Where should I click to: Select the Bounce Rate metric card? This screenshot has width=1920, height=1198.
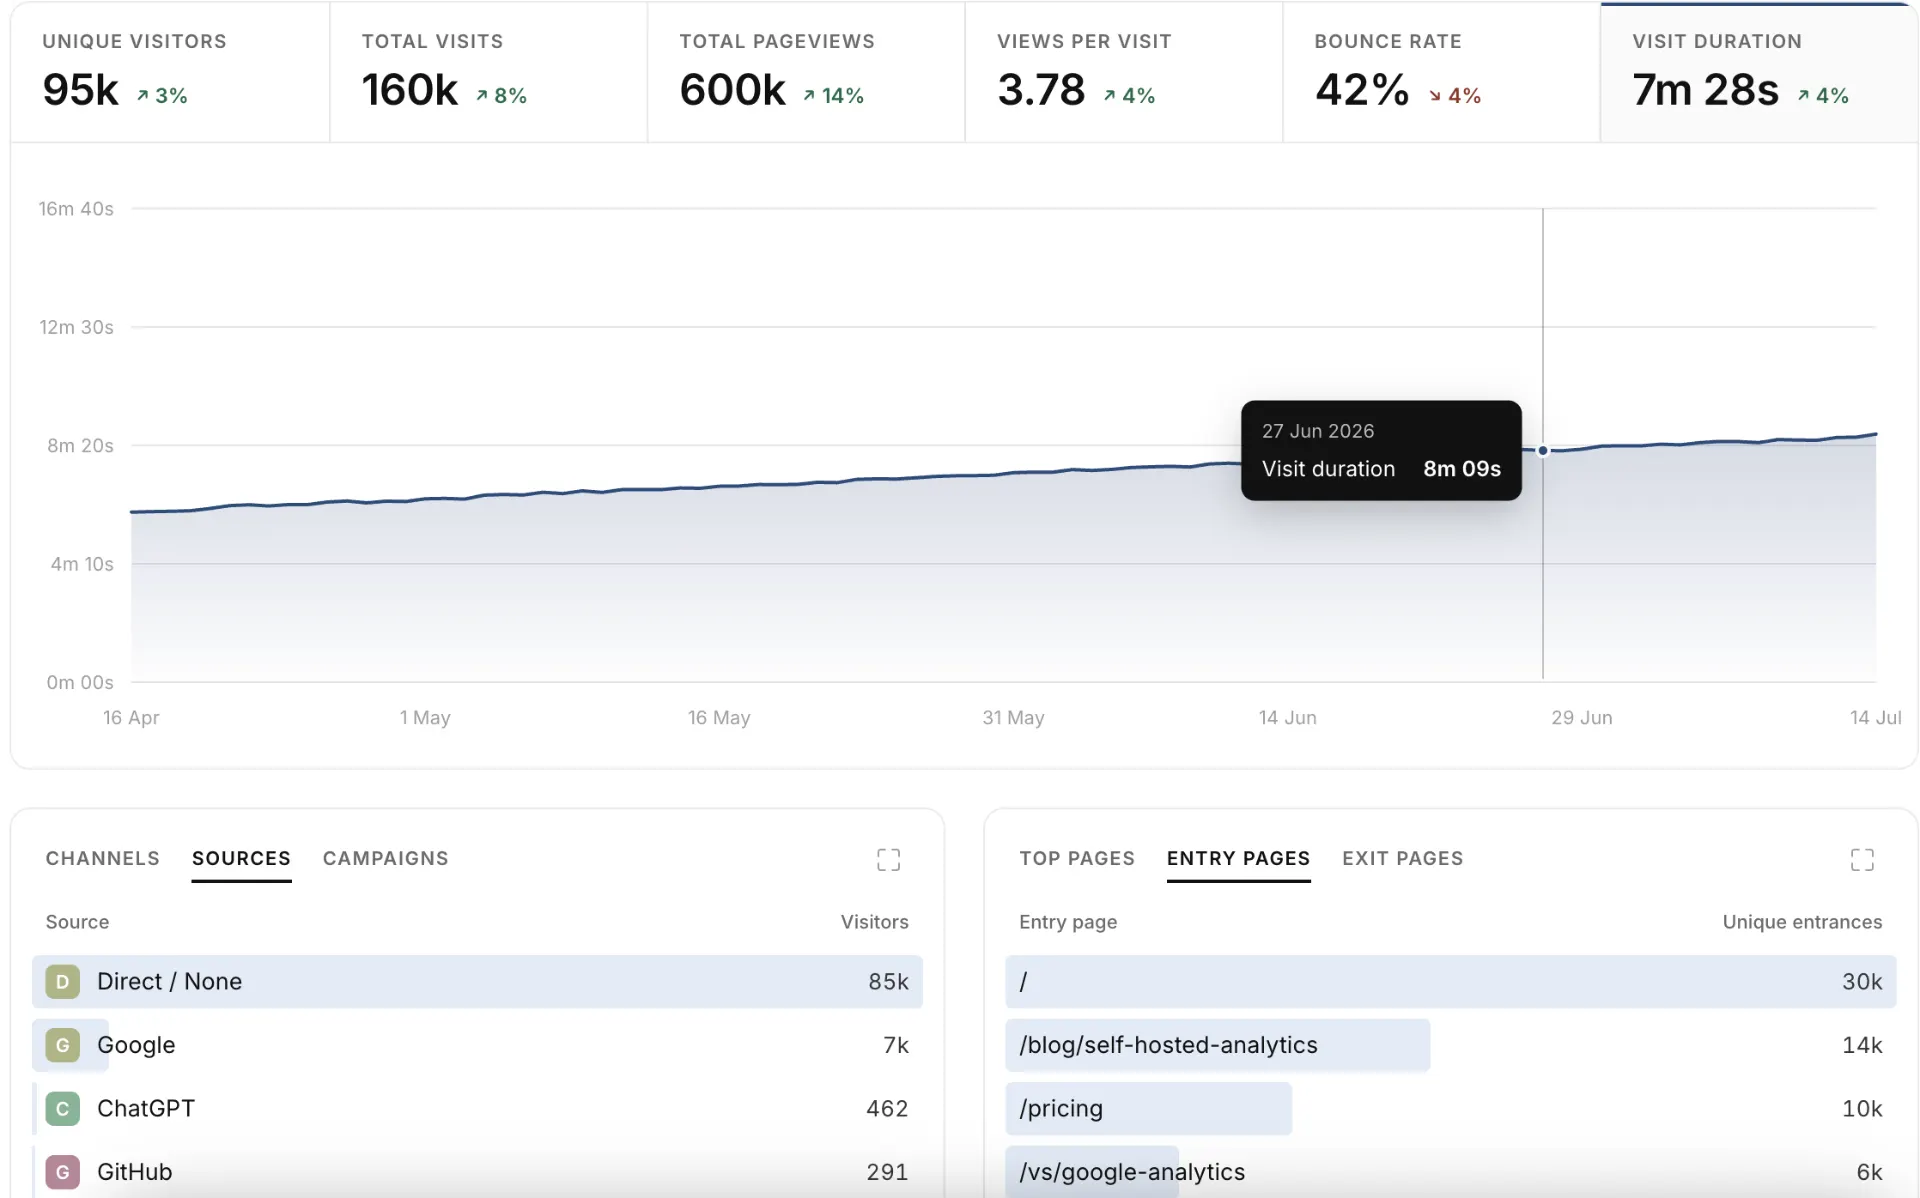coord(1441,72)
